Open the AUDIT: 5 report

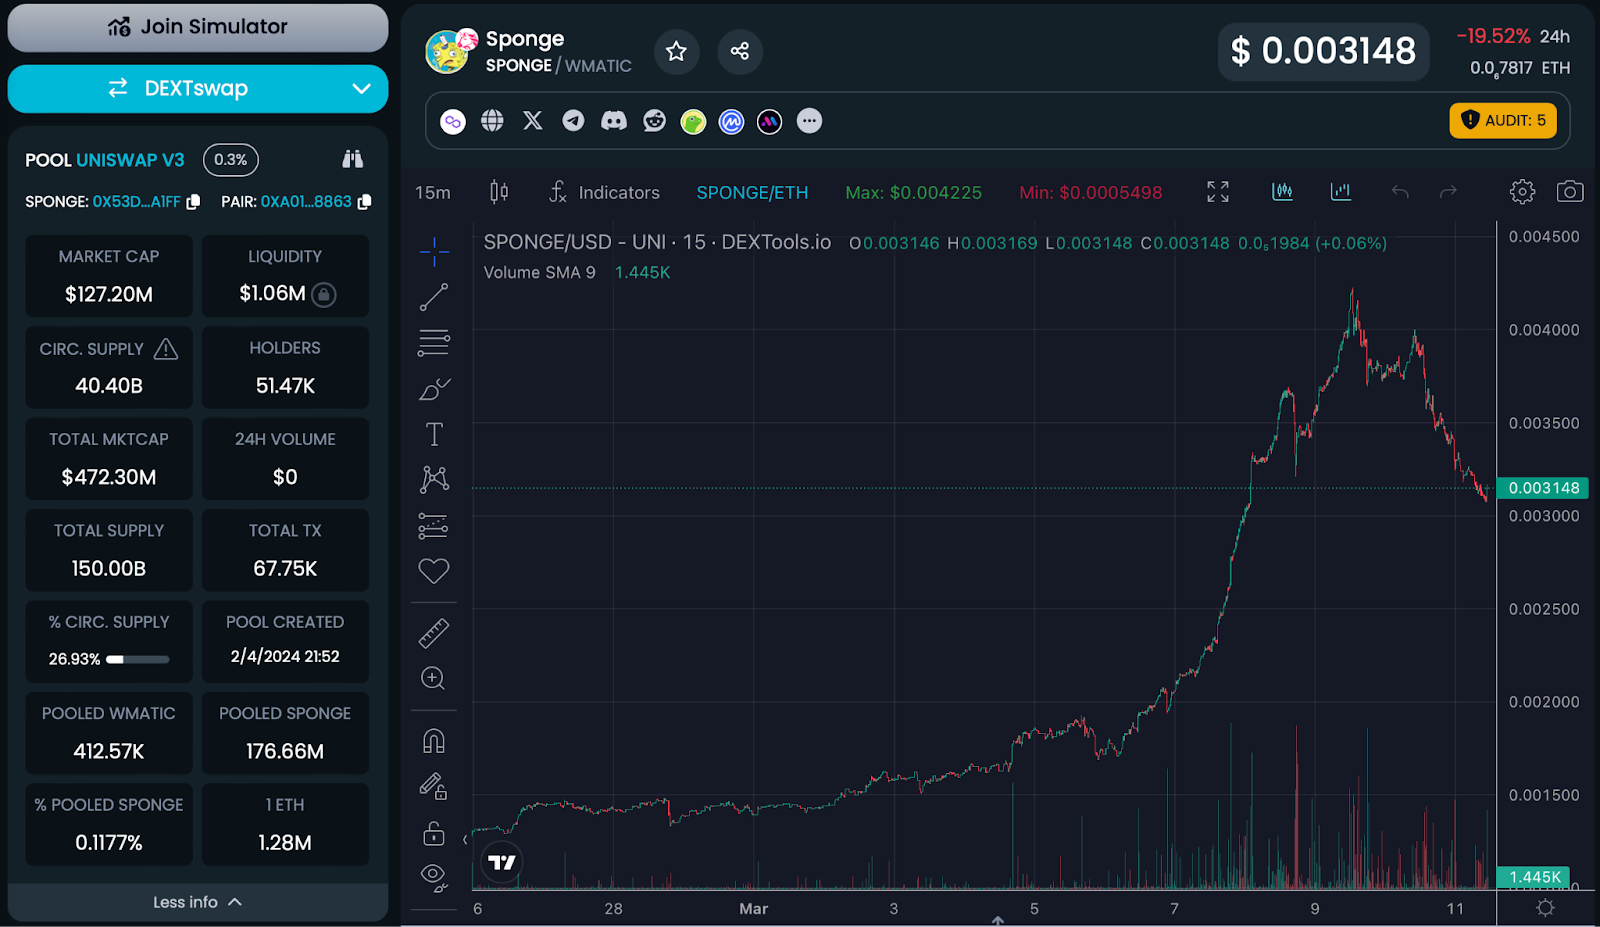pyautogui.click(x=1503, y=120)
